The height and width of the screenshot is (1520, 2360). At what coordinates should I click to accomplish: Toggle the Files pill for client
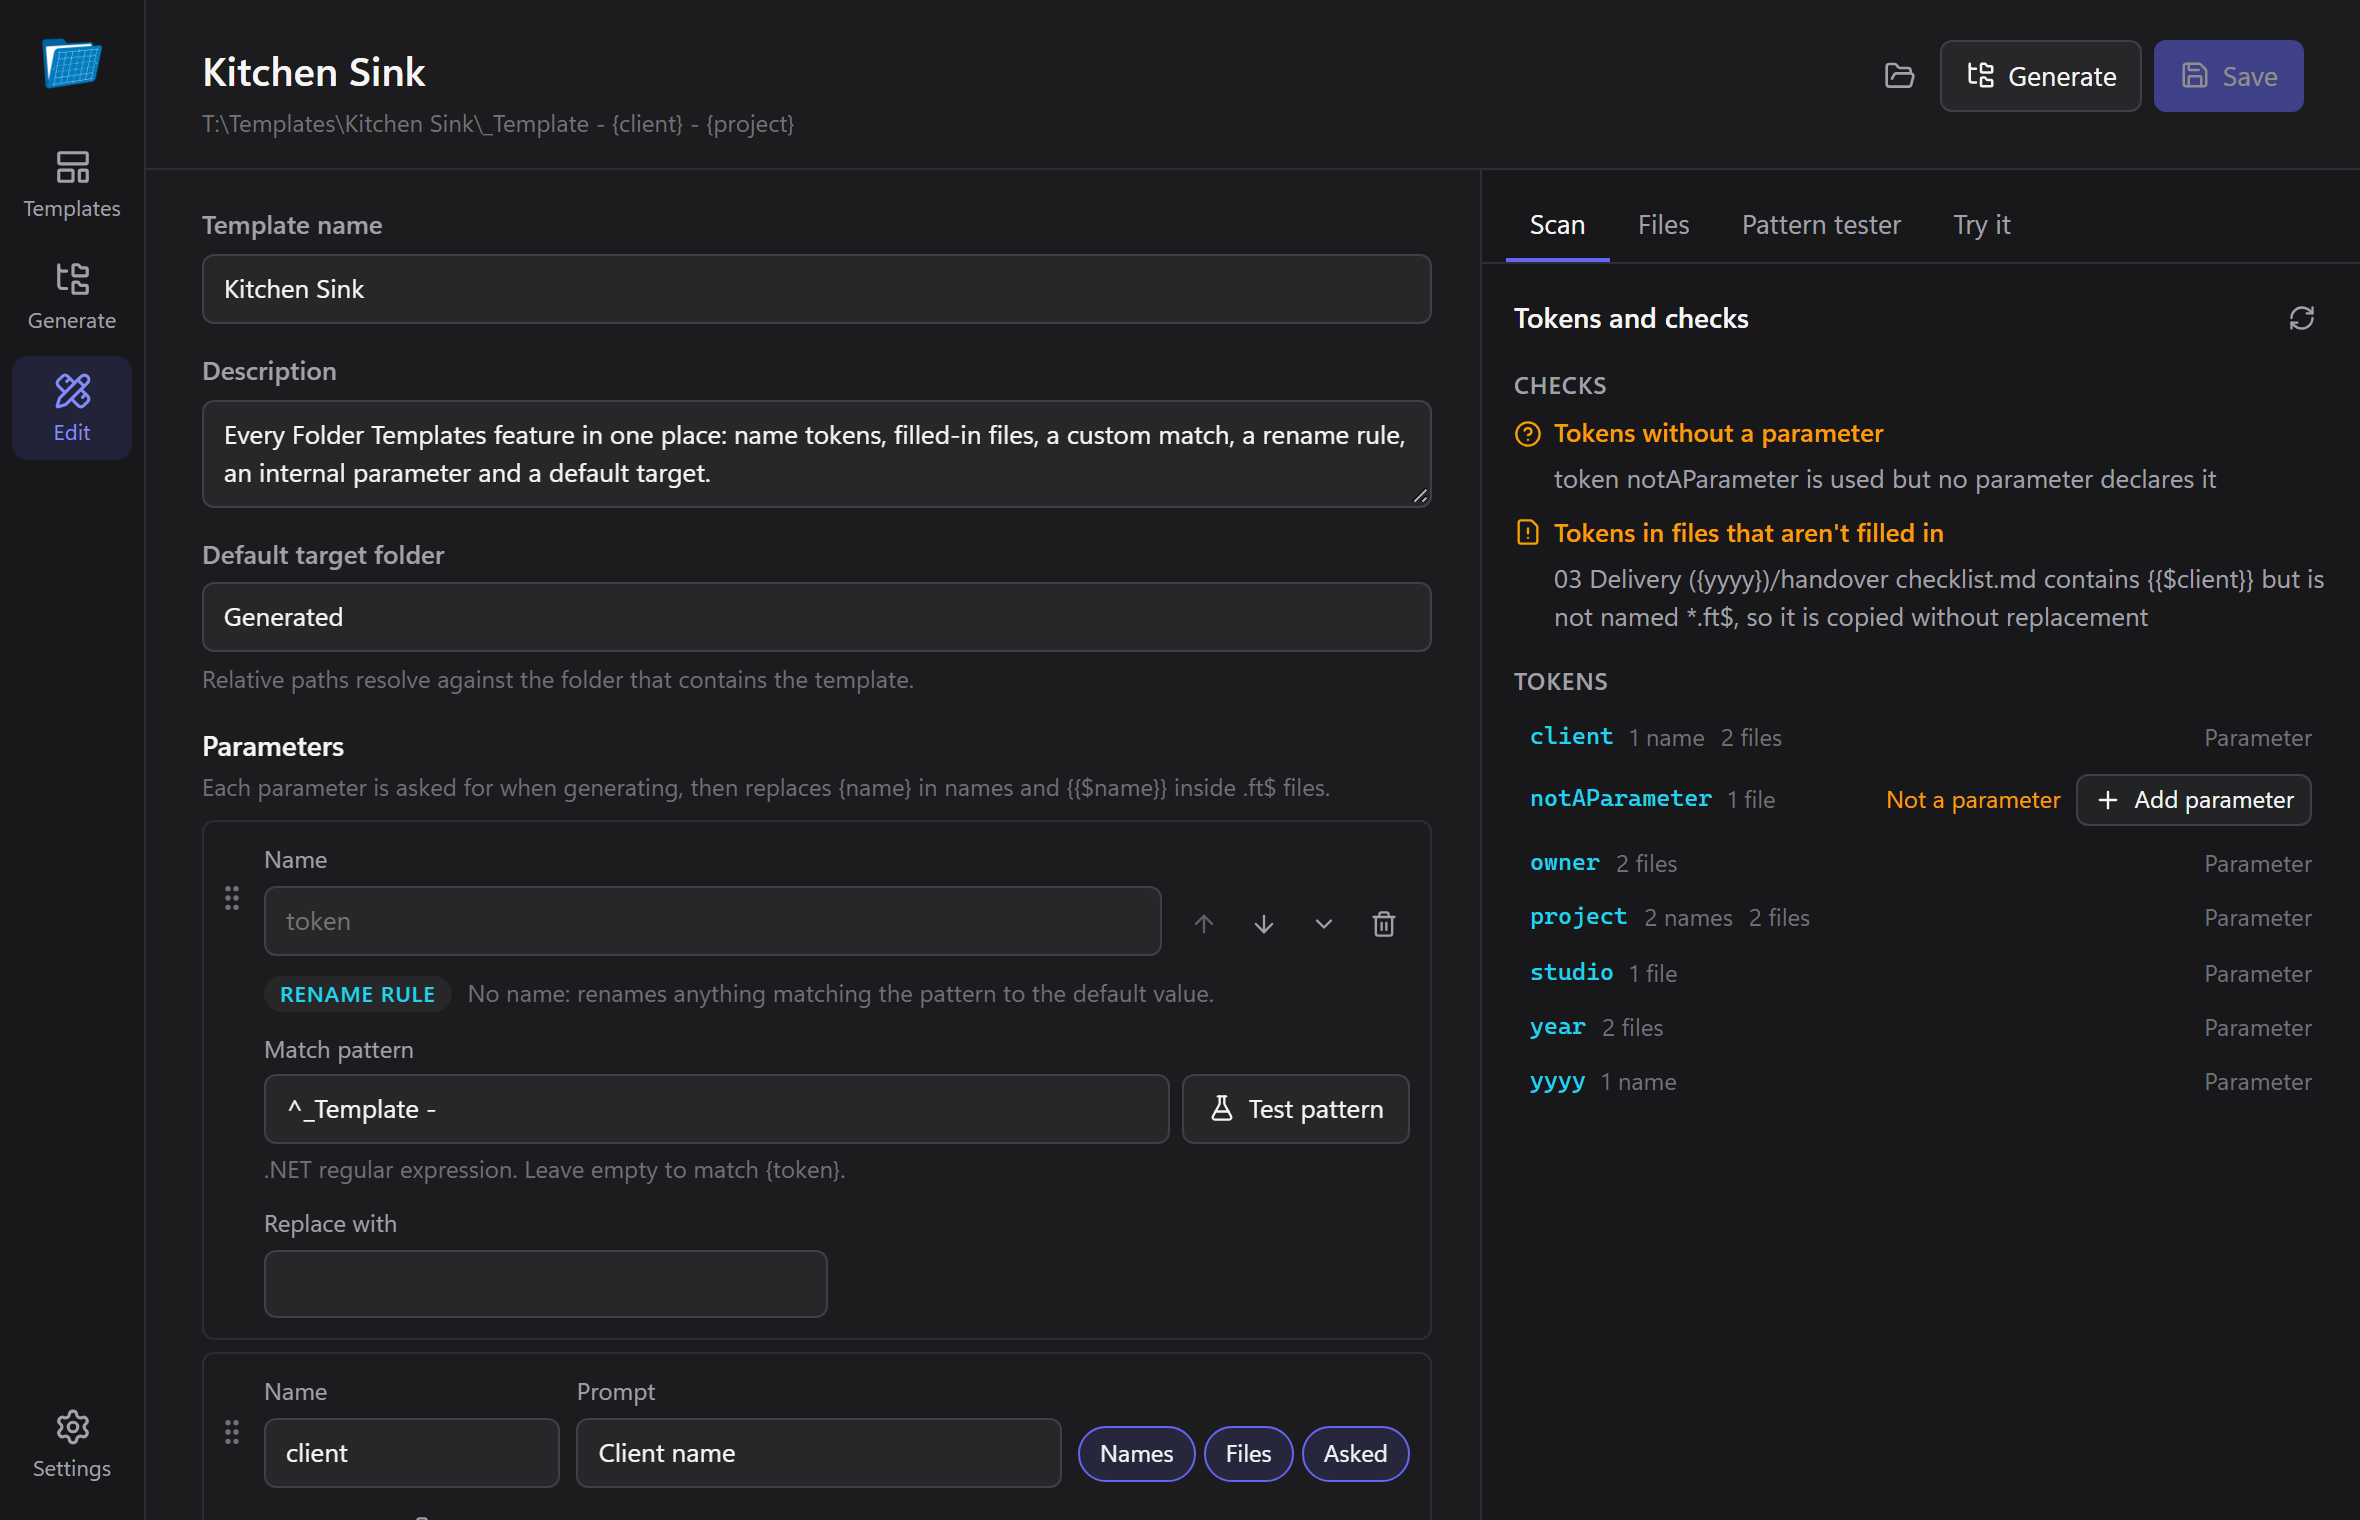point(1248,1454)
